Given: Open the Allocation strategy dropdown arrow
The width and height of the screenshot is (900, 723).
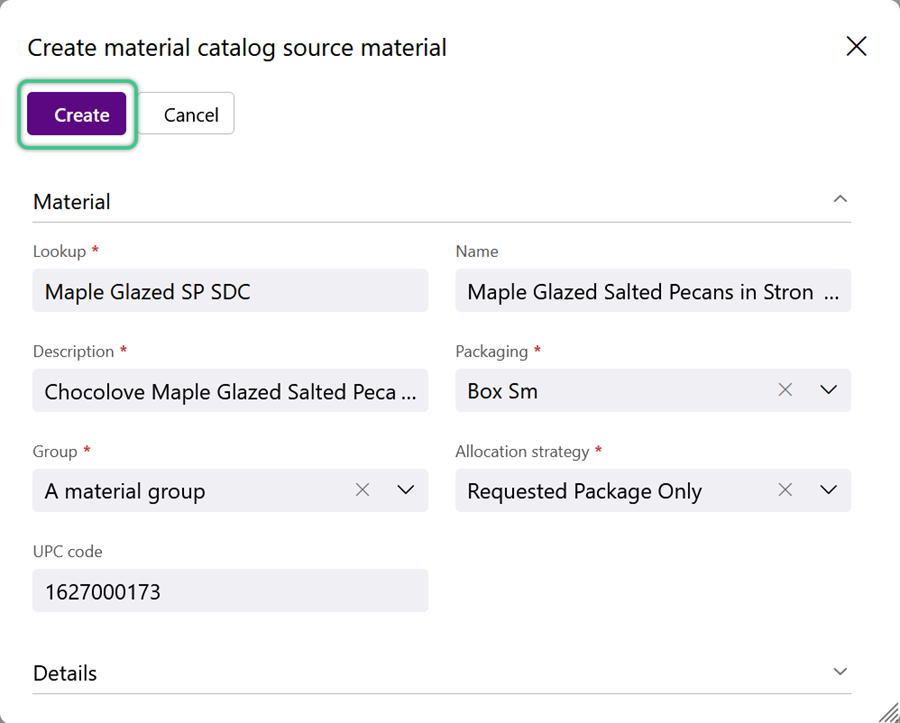Looking at the screenshot, I should pyautogui.click(x=828, y=490).
